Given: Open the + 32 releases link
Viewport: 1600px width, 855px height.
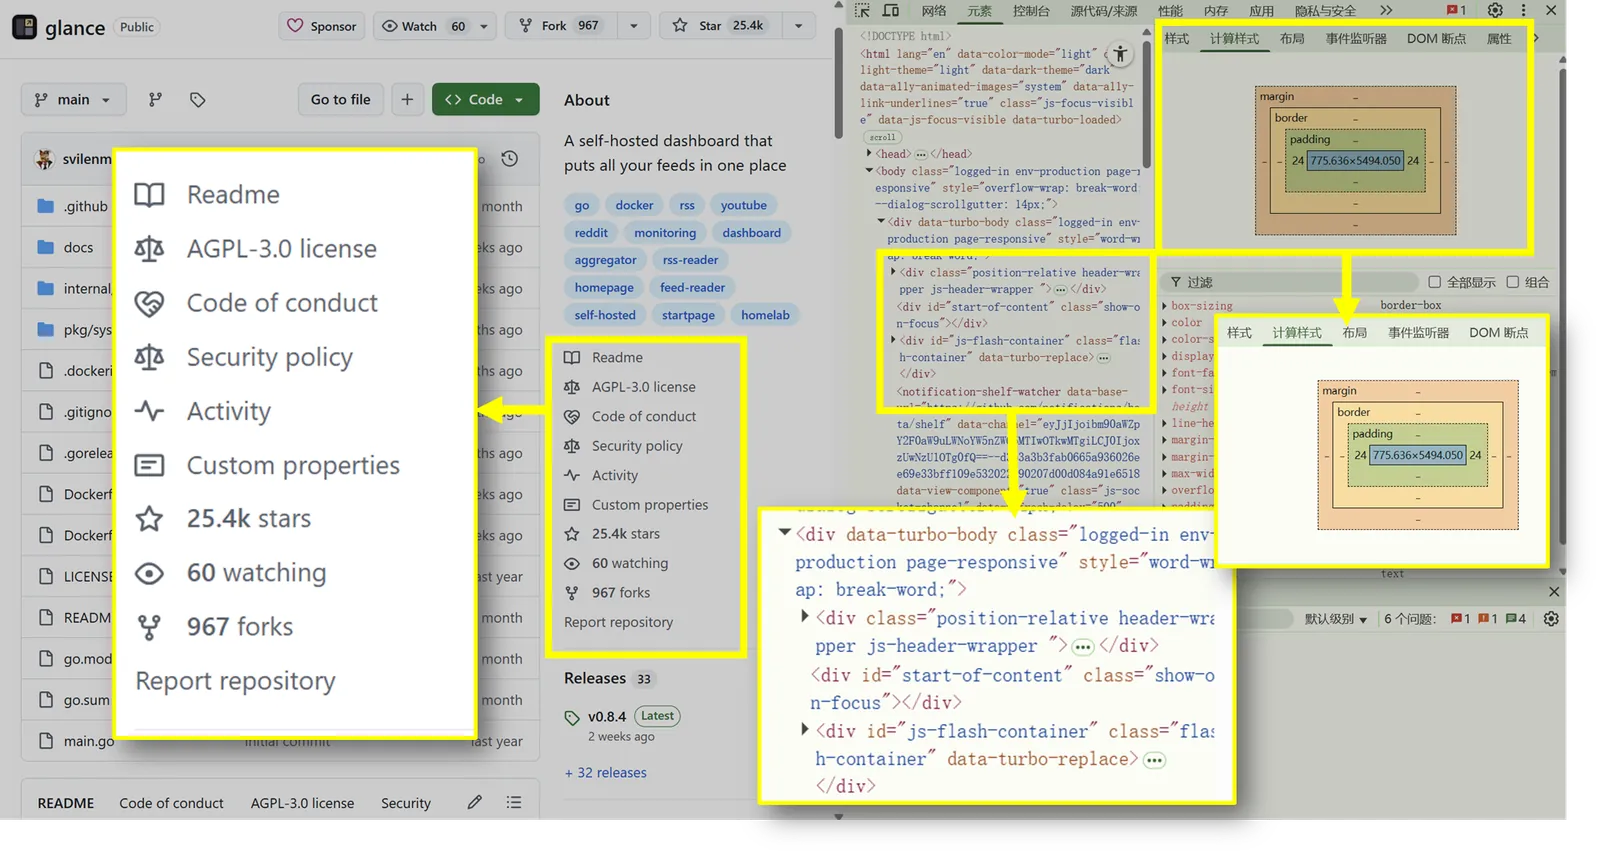Looking at the screenshot, I should tap(606, 772).
